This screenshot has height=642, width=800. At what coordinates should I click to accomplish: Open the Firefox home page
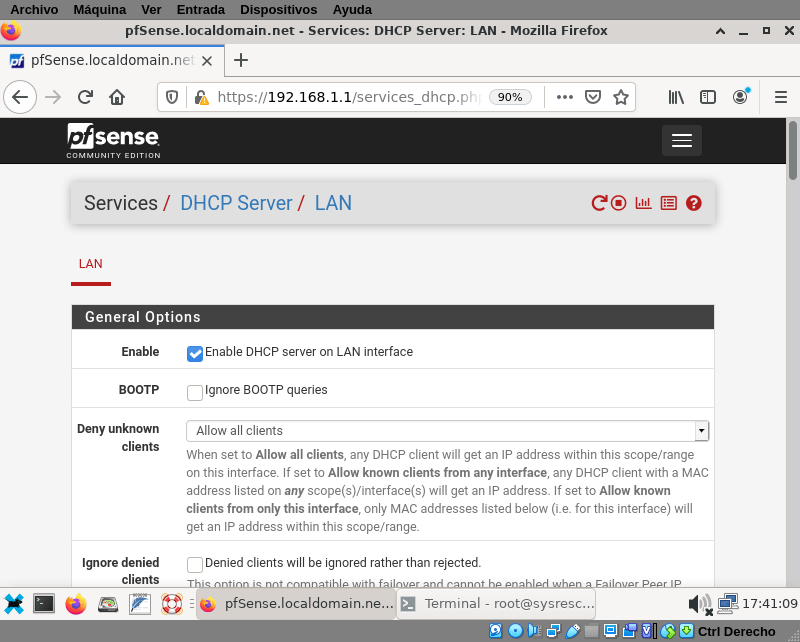point(117,97)
